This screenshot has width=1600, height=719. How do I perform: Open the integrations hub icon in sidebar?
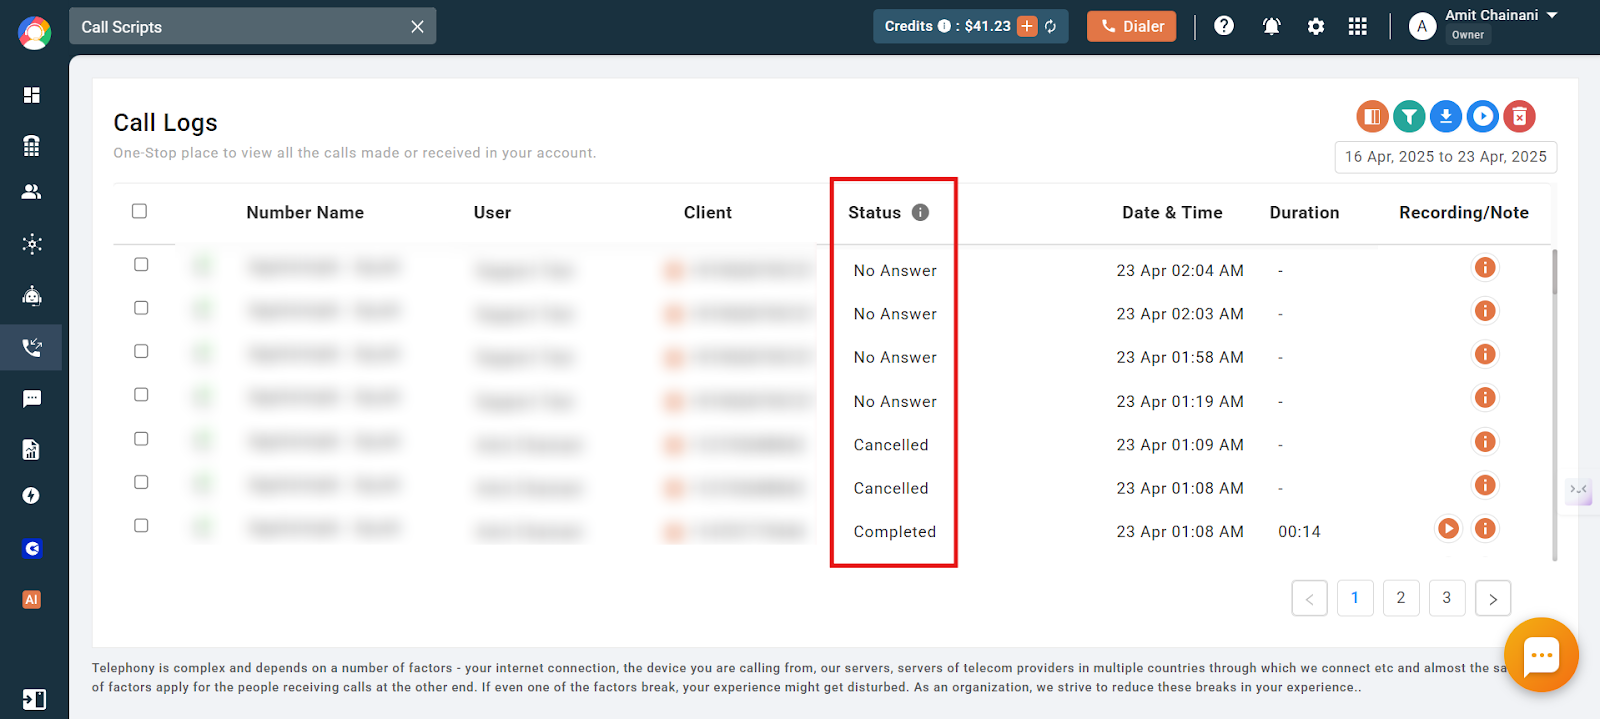click(32, 244)
